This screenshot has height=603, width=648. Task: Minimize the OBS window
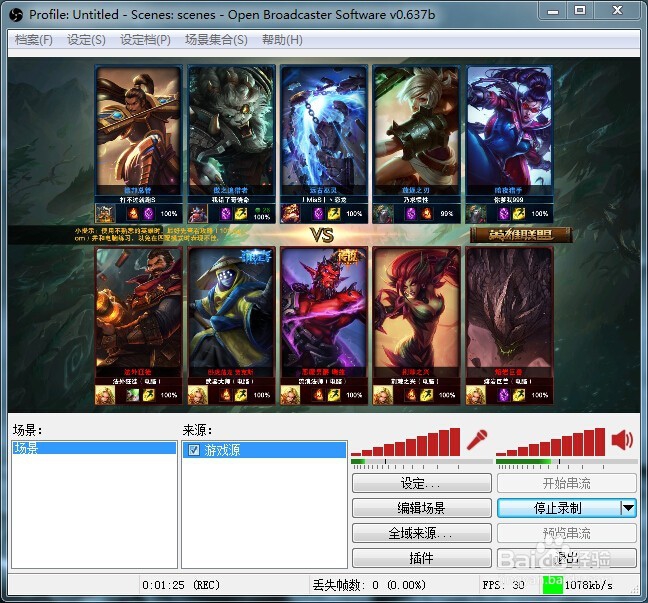[553, 11]
